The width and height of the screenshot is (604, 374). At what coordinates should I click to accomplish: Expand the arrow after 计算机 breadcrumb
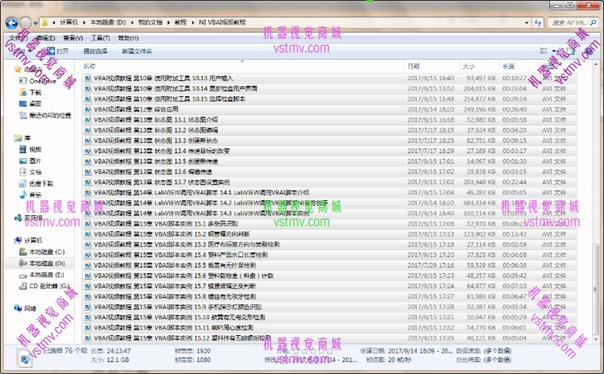84,23
